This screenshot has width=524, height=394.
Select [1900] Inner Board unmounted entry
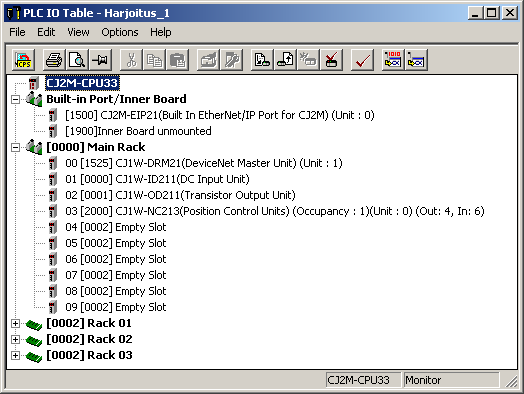138,131
